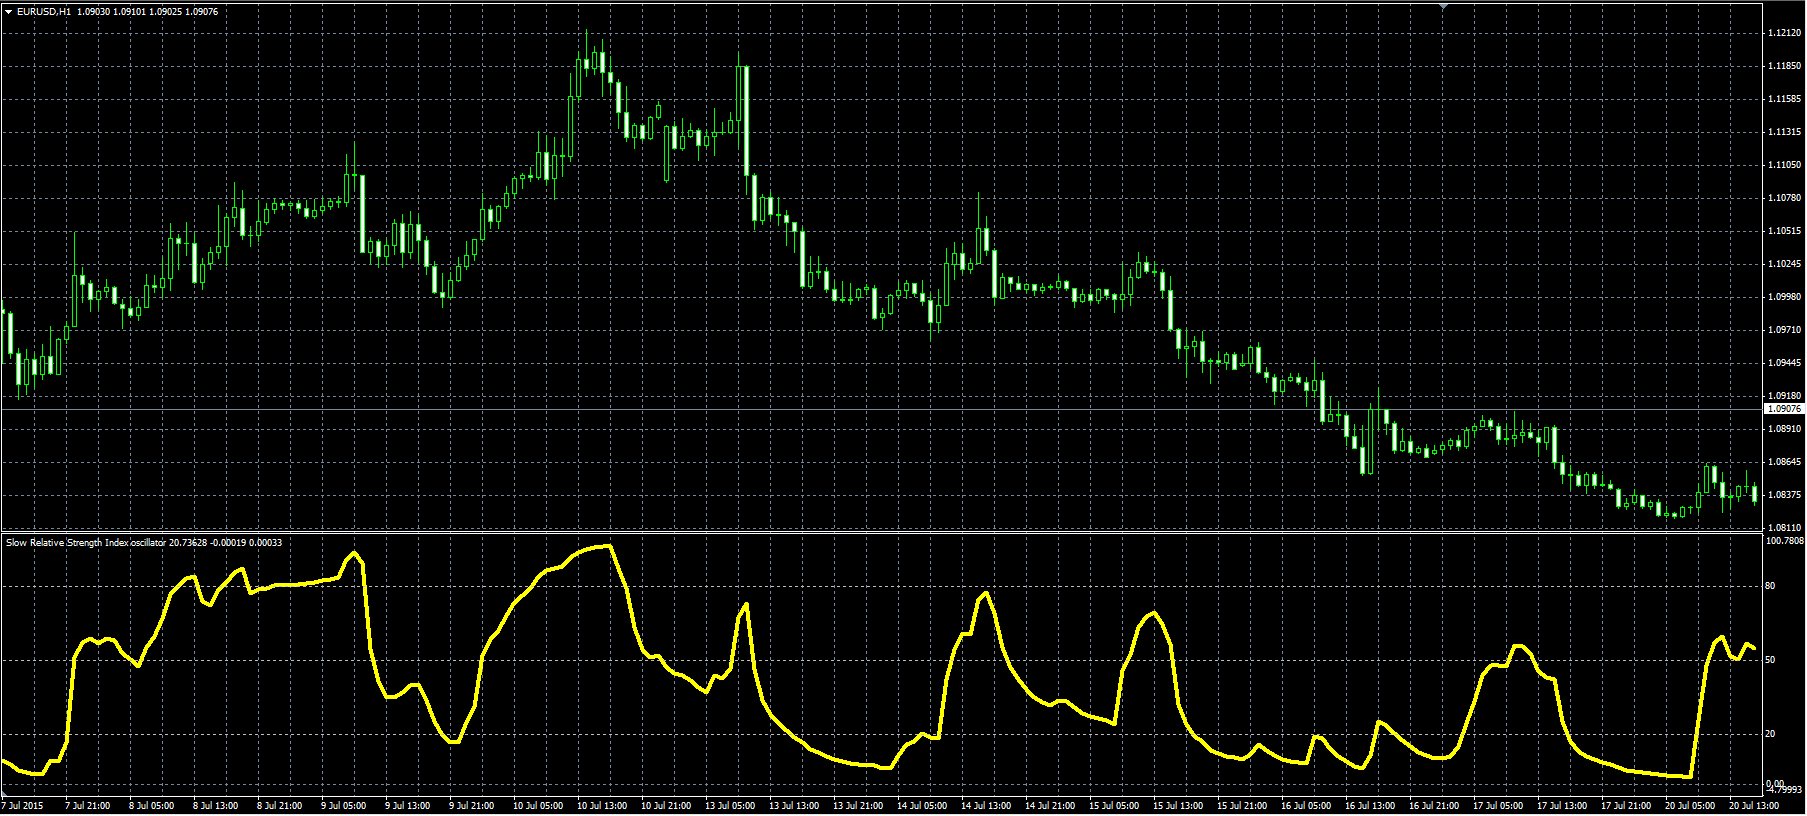The width and height of the screenshot is (1807, 816).
Task: Click the 15 Jul 21:00 time label
Action: tap(1242, 806)
